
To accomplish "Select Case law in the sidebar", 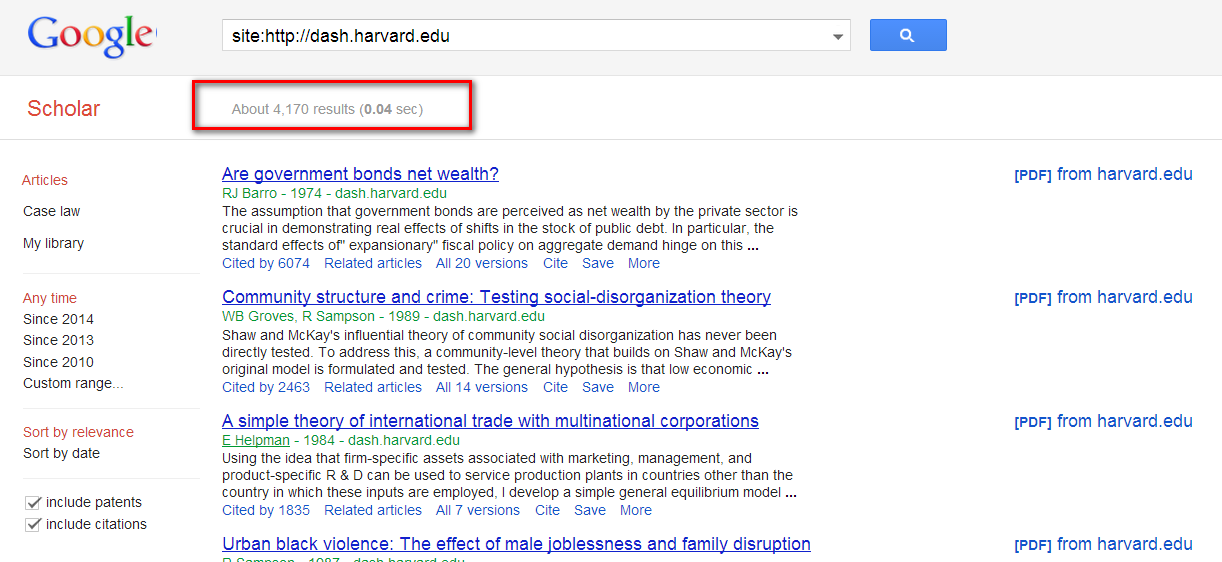I will click(x=52, y=211).
